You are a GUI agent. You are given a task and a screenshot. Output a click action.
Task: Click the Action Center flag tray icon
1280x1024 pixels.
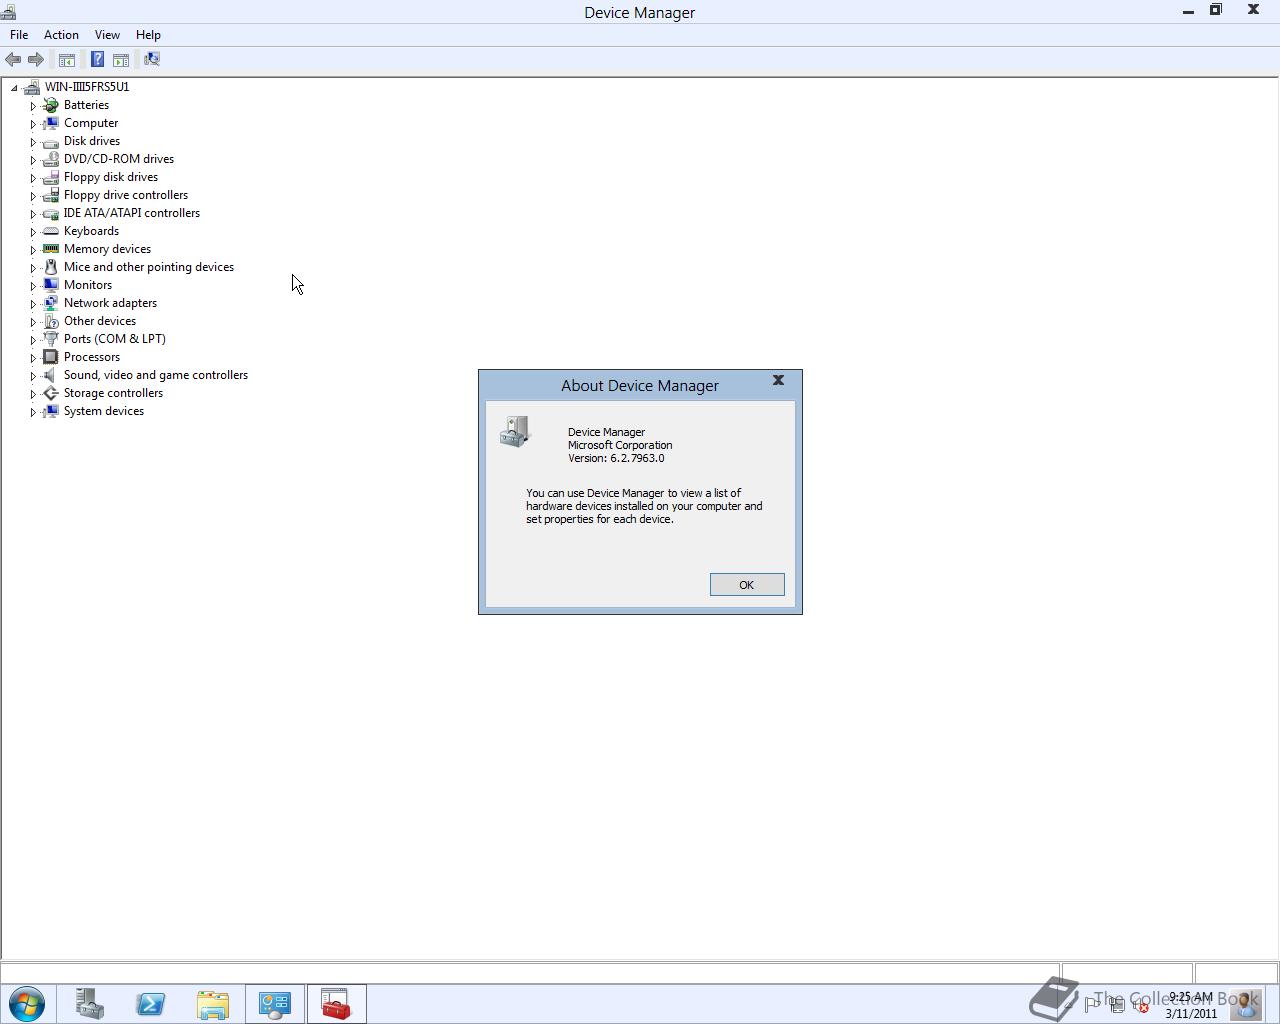pyautogui.click(x=1092, y=1005)
